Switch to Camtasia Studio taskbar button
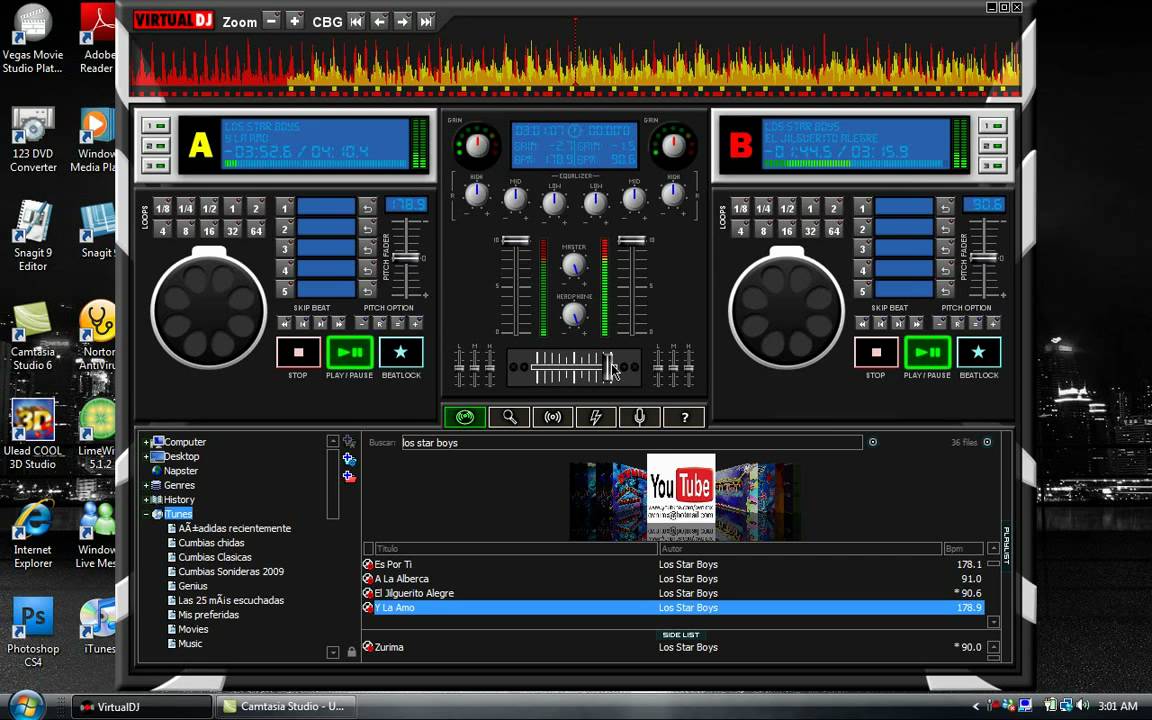This screenshot has height=720, width=1152. coord(287,707)
